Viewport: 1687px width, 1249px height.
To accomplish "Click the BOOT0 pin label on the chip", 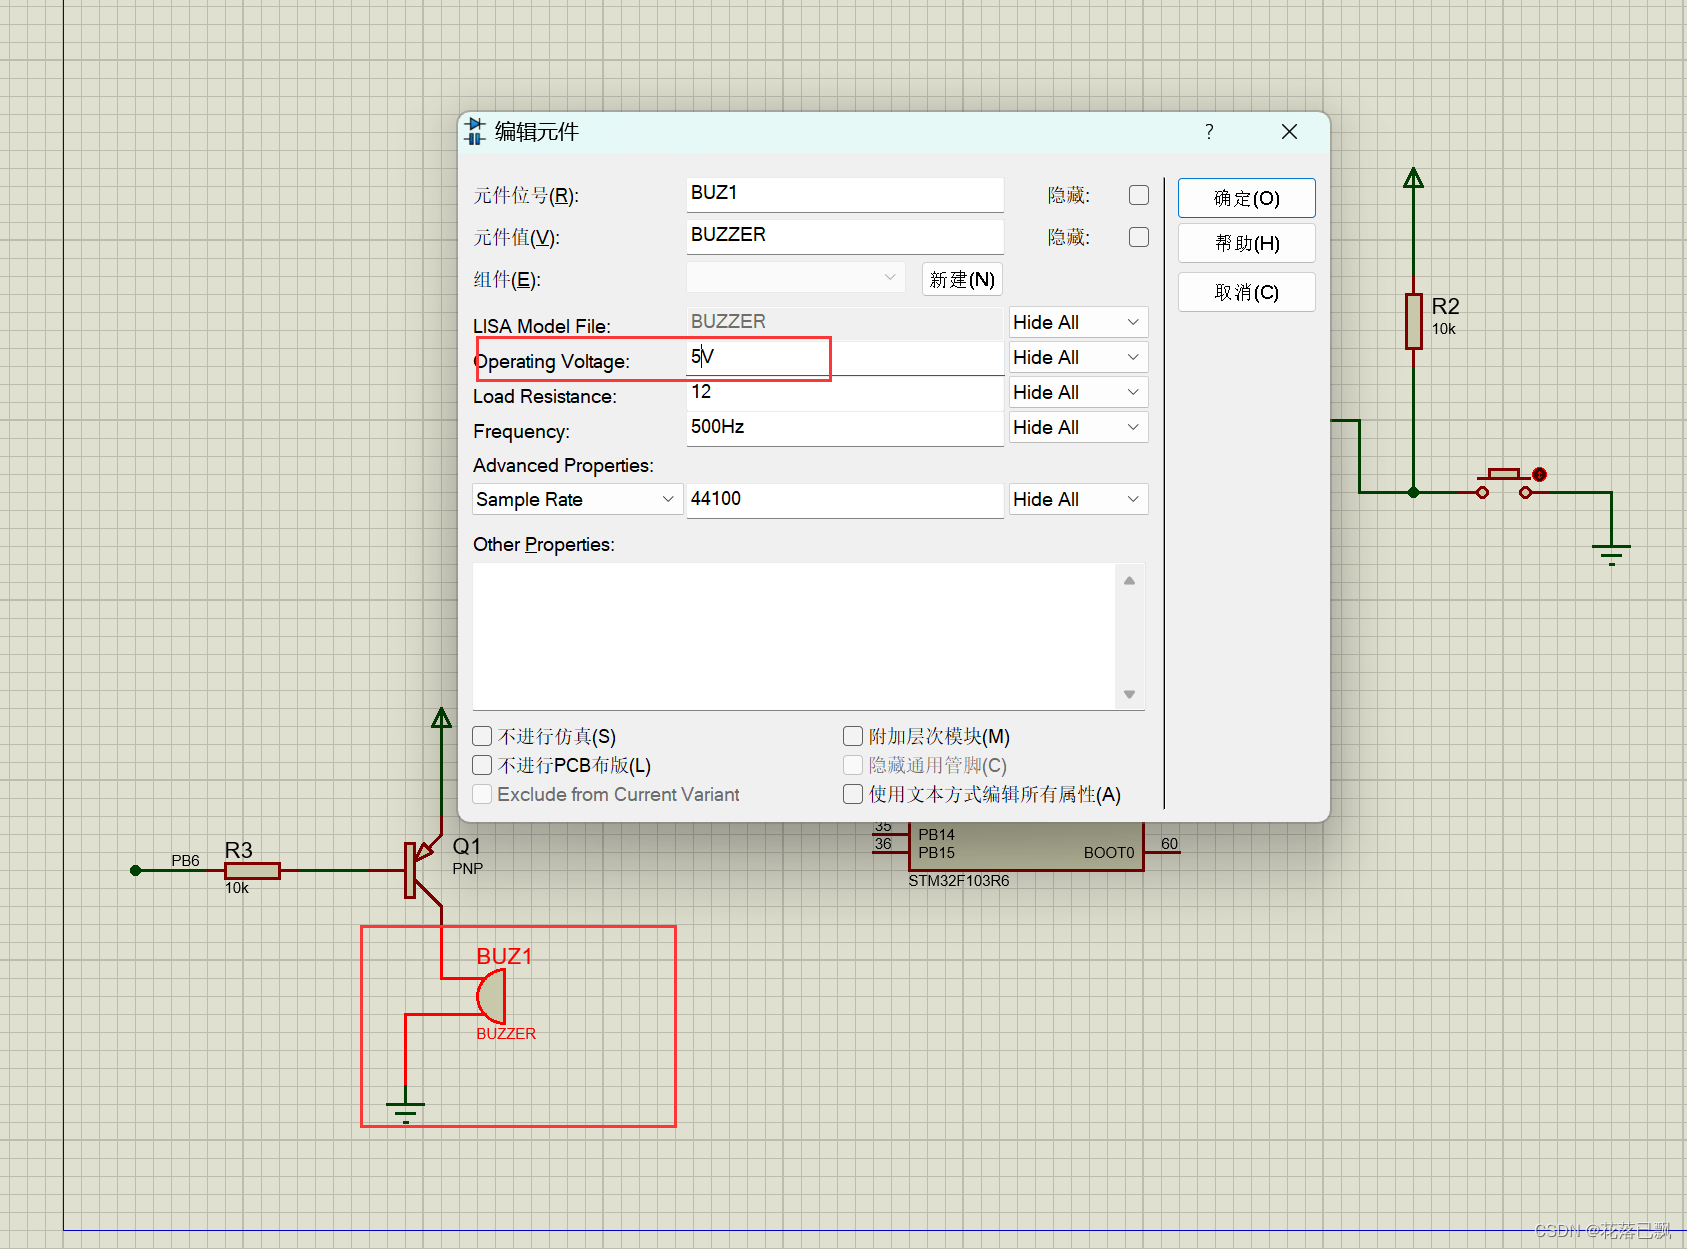I will [1109, 853].
